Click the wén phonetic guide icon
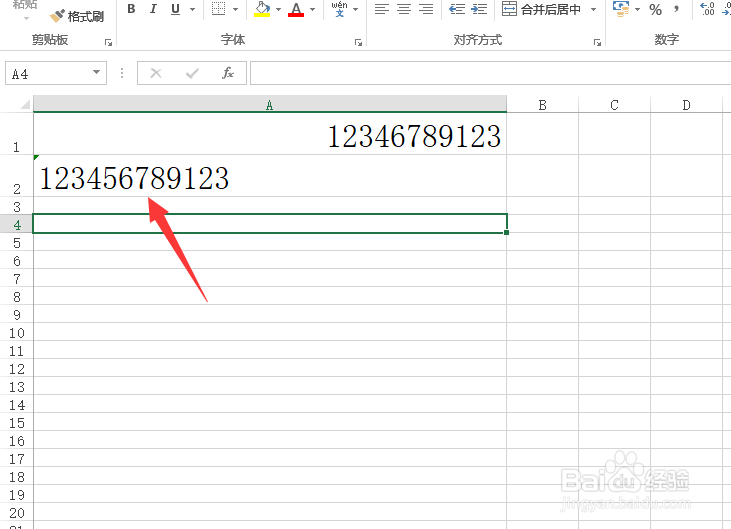This screenshot has width=731, height=529. pos(339,9)
